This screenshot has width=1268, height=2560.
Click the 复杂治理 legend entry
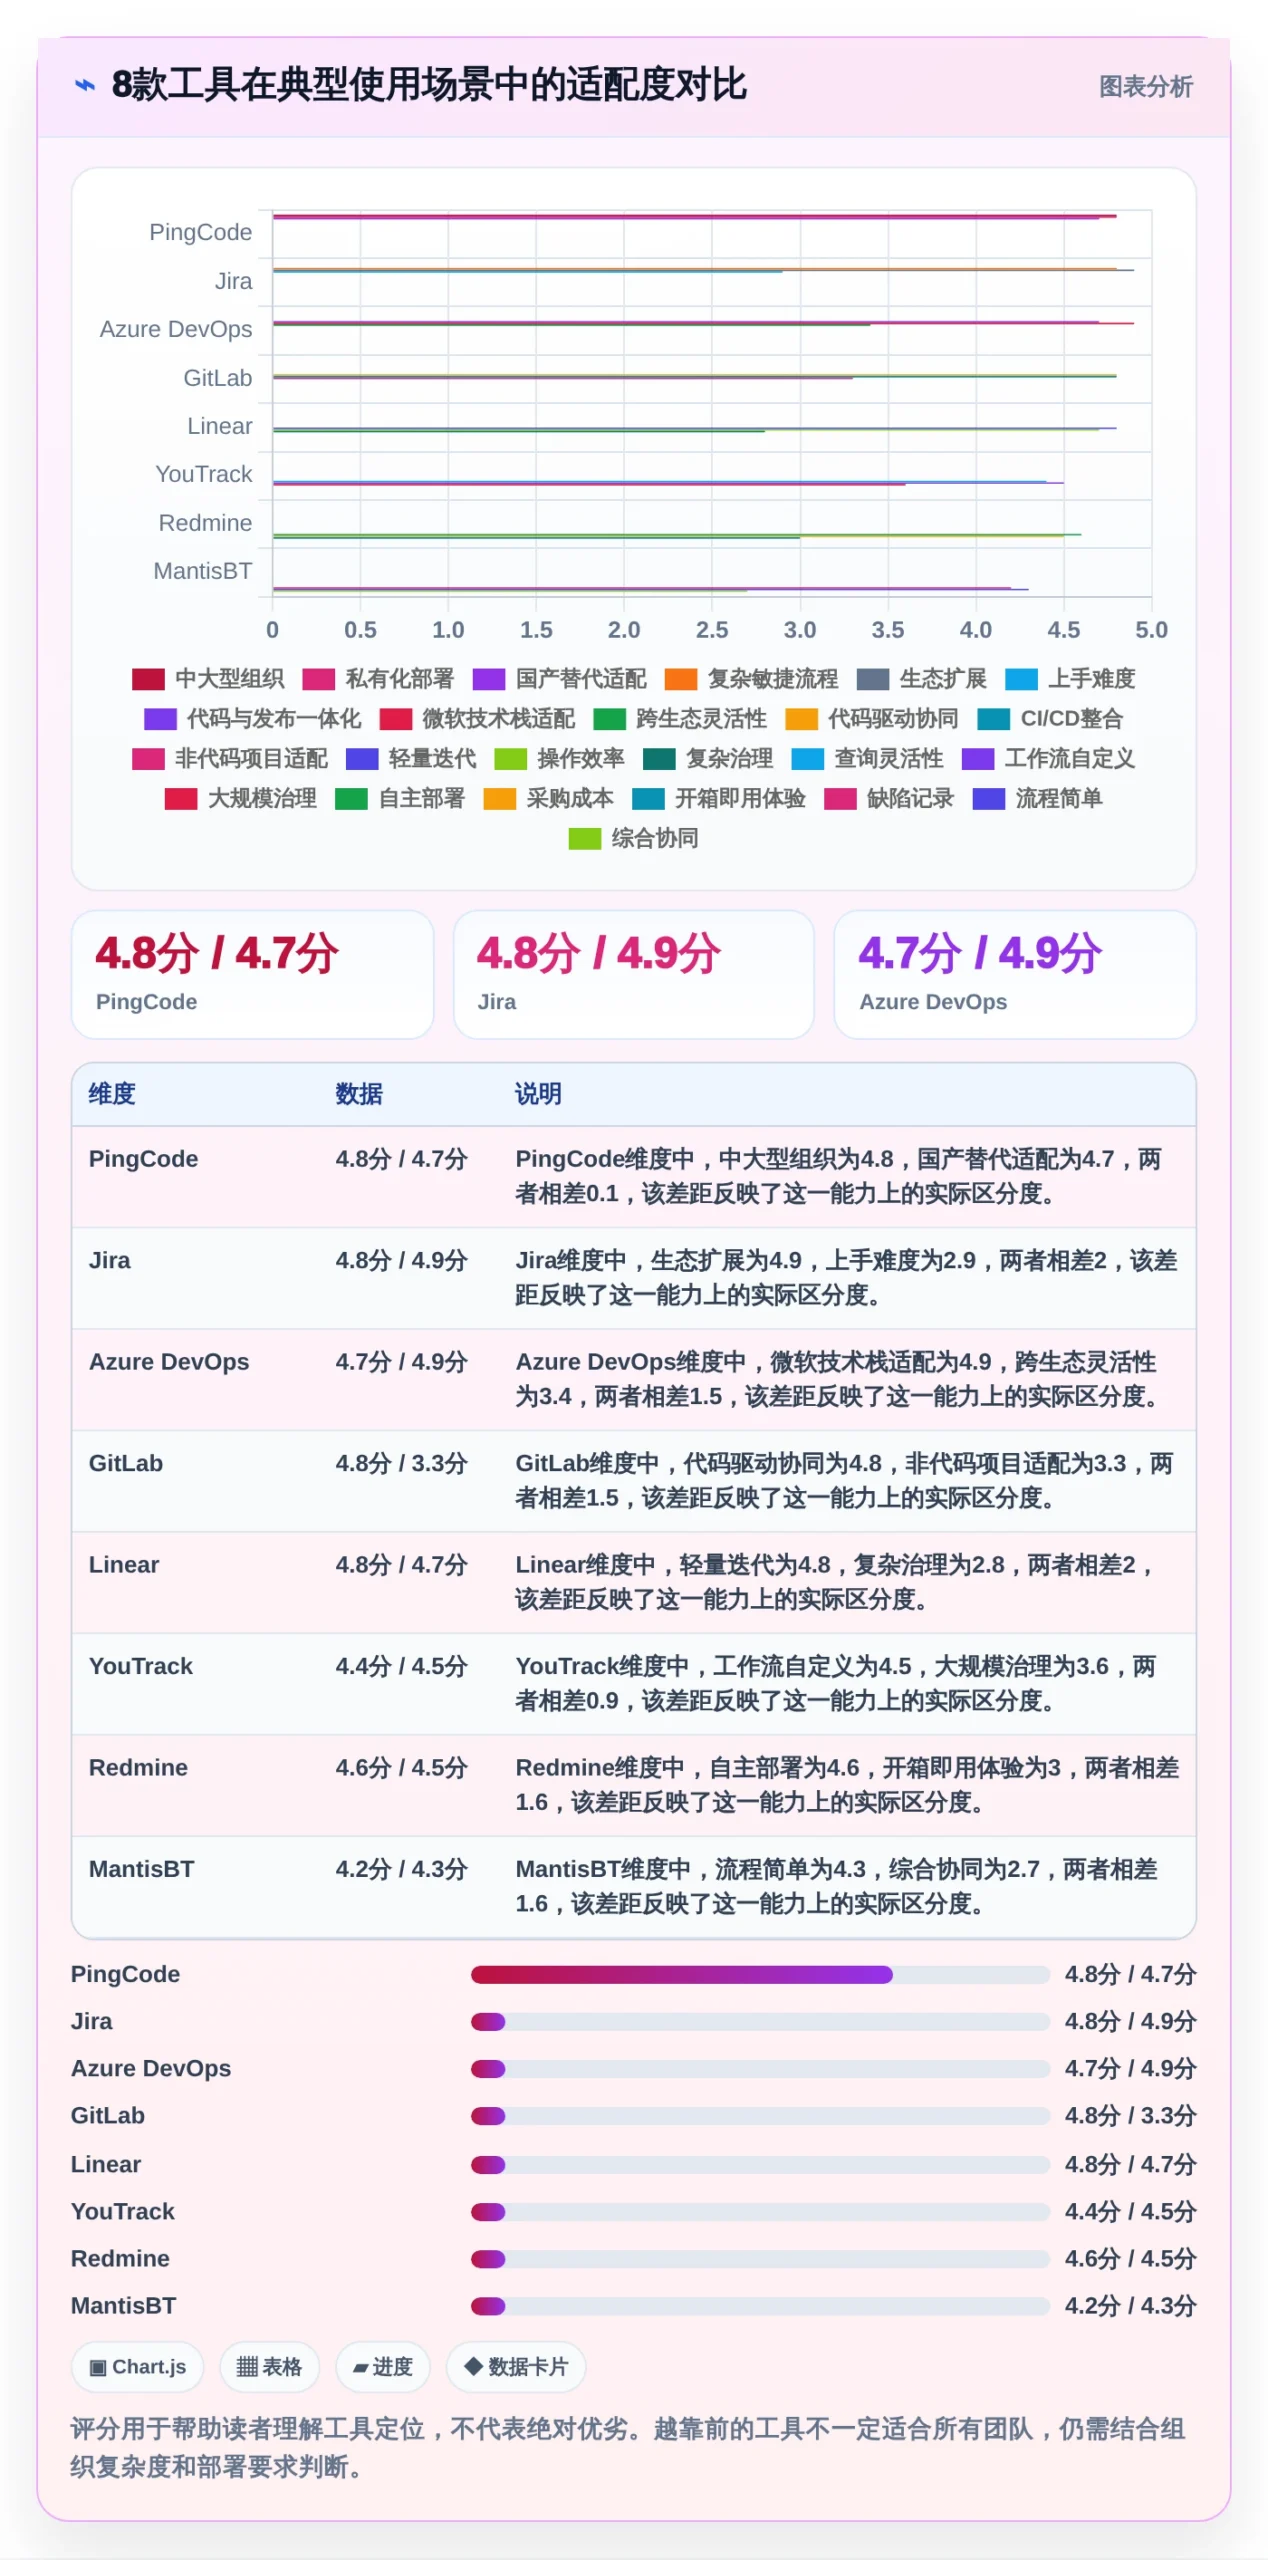coord(708,759)
